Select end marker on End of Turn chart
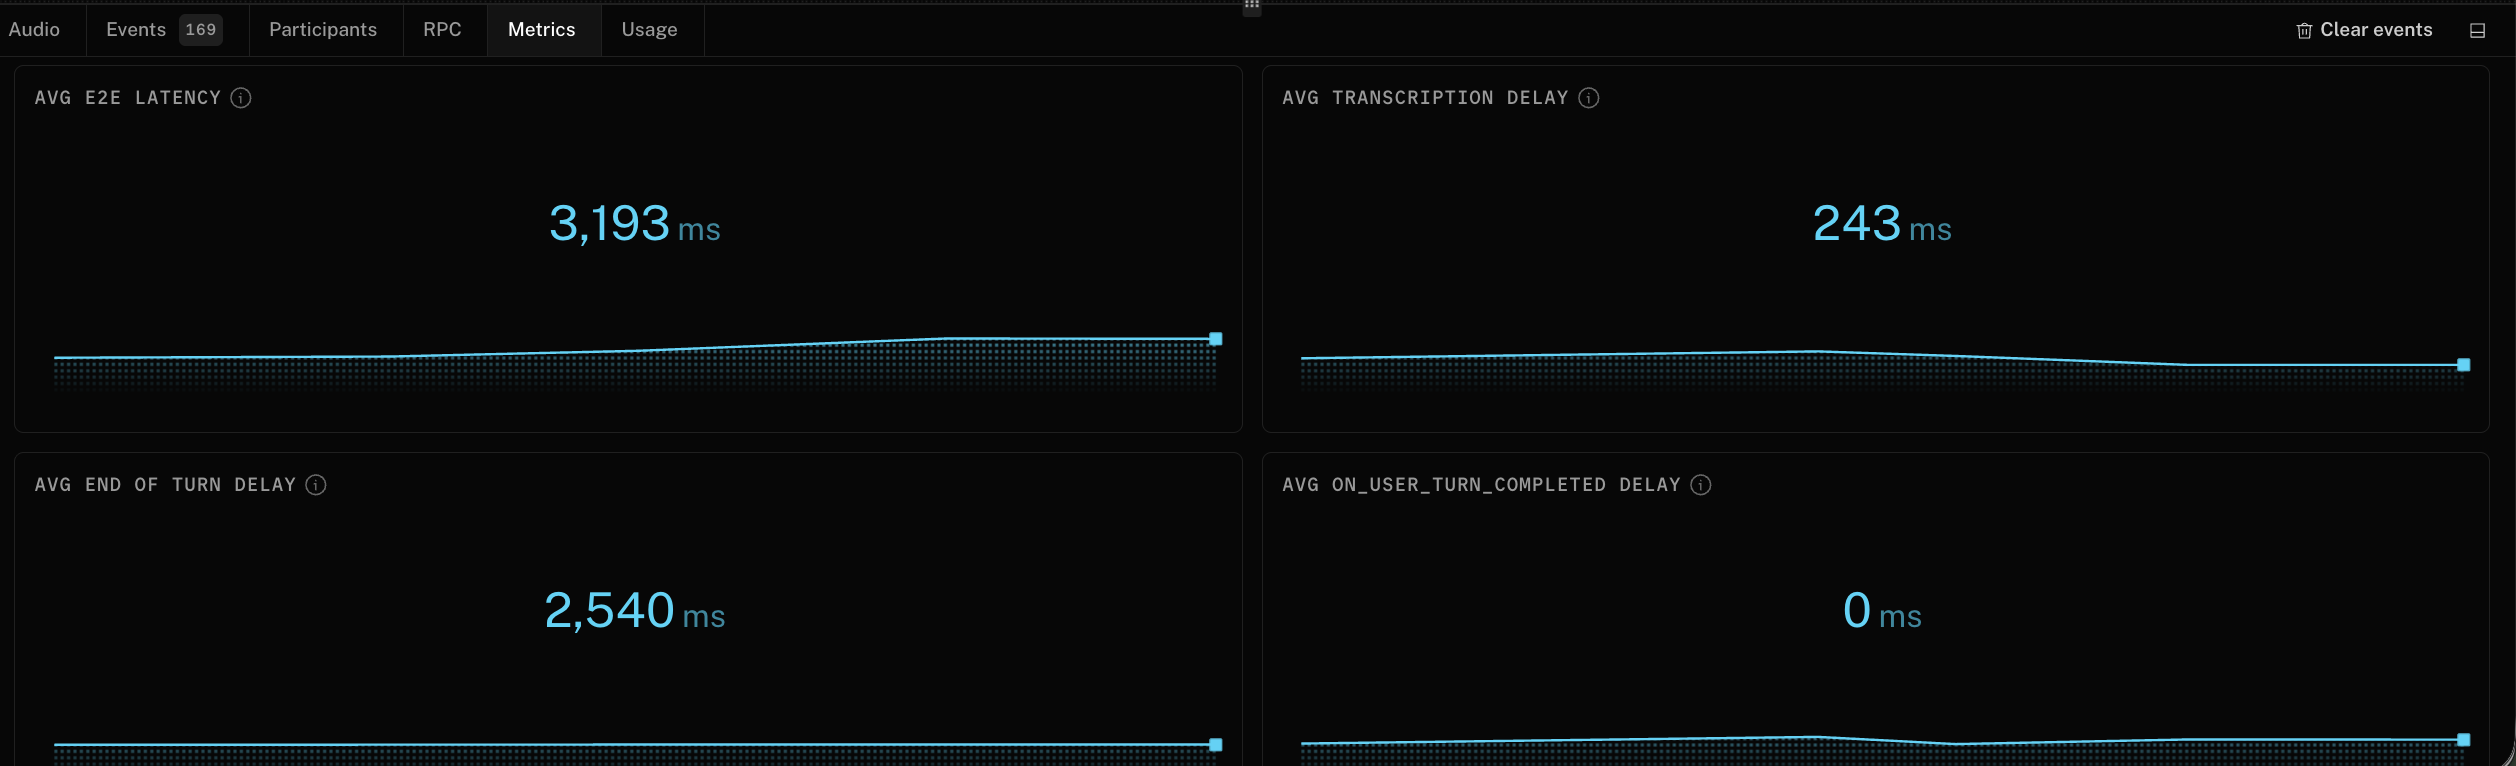Viewport: 2516px width, 766px height. pyautogui.click(x=1216, y=745)
